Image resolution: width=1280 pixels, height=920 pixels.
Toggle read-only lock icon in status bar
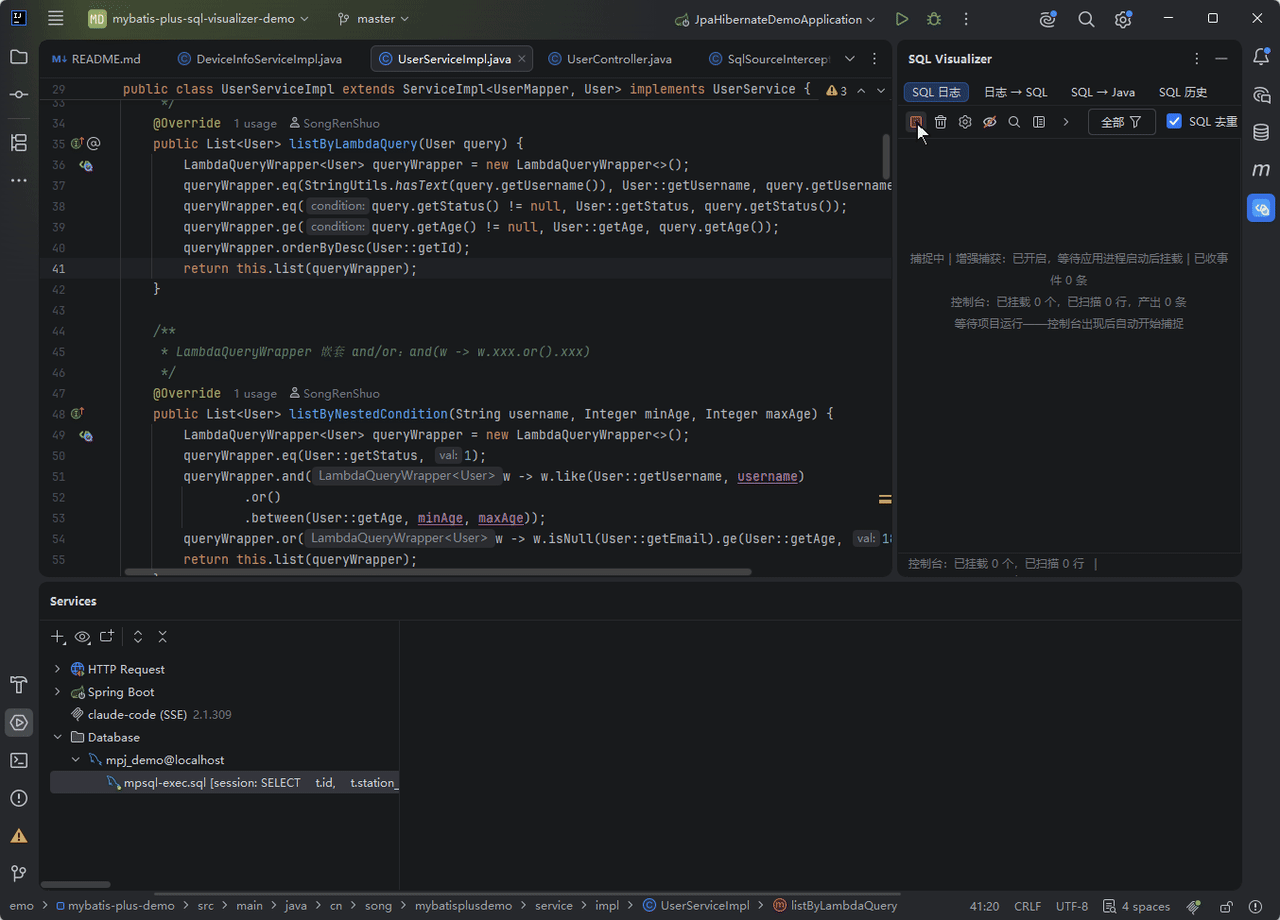1226,906
